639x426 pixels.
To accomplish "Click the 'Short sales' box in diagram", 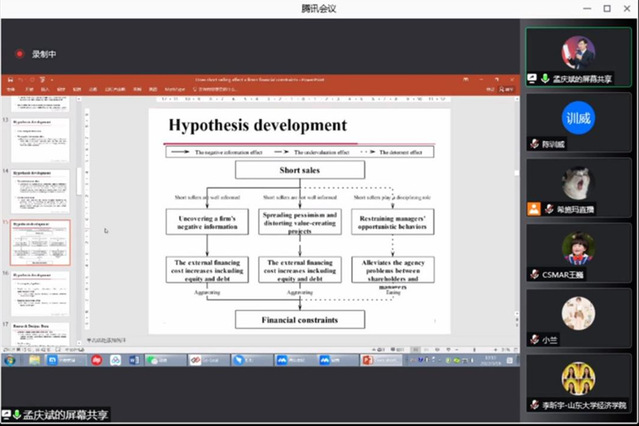I will coord(299,170).
